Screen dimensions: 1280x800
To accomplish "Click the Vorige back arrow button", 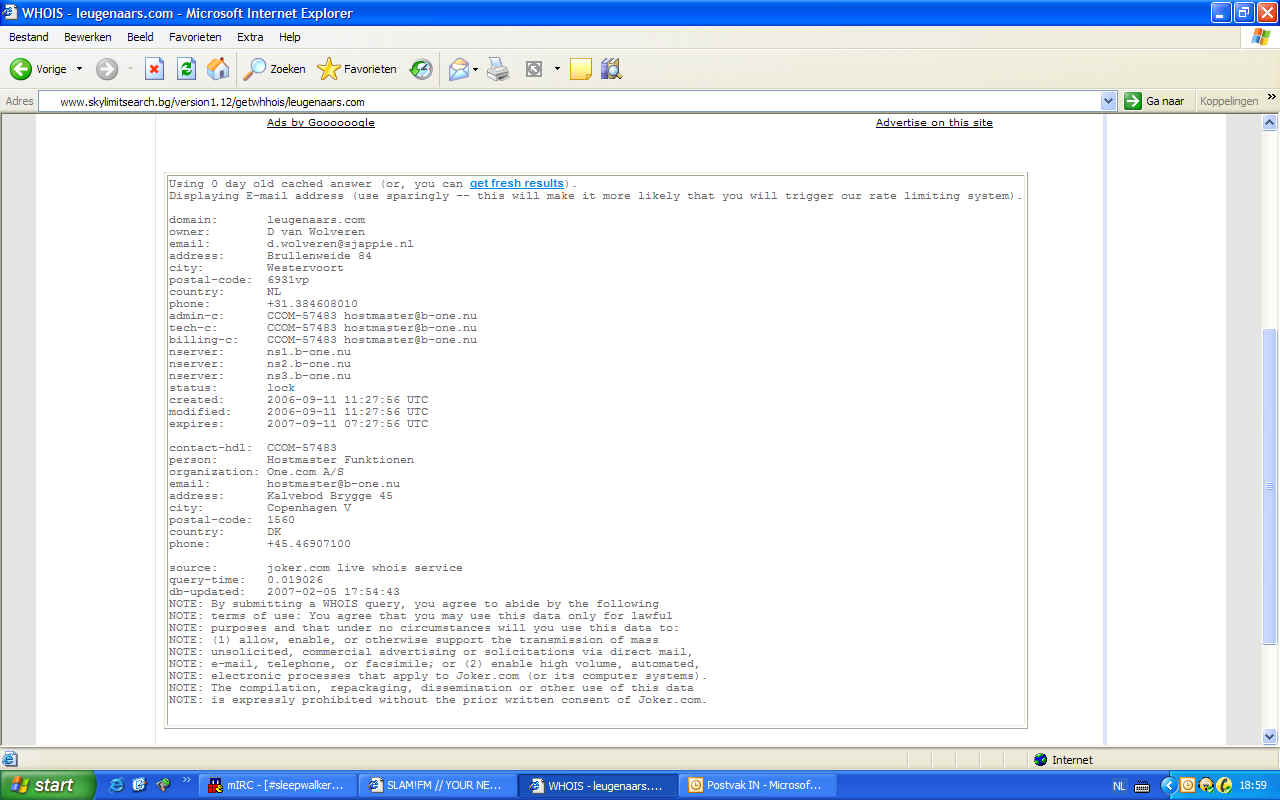I will click(38, 69).
